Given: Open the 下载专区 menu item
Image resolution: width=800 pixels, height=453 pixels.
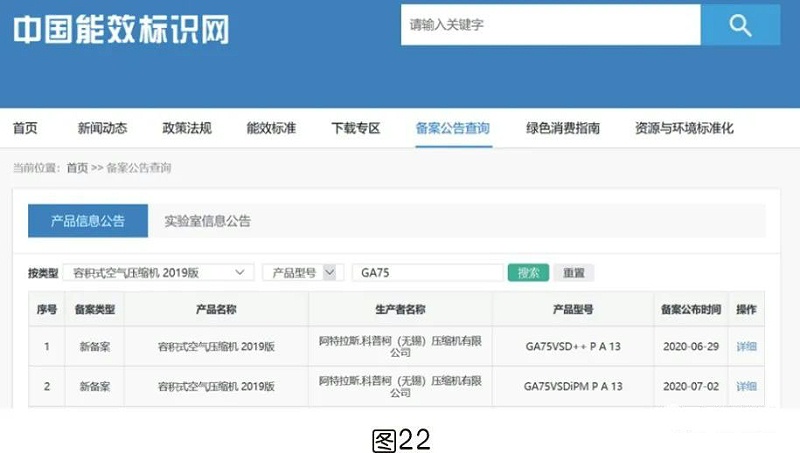Looking at the screenshot, I should (x=356, y=128).
